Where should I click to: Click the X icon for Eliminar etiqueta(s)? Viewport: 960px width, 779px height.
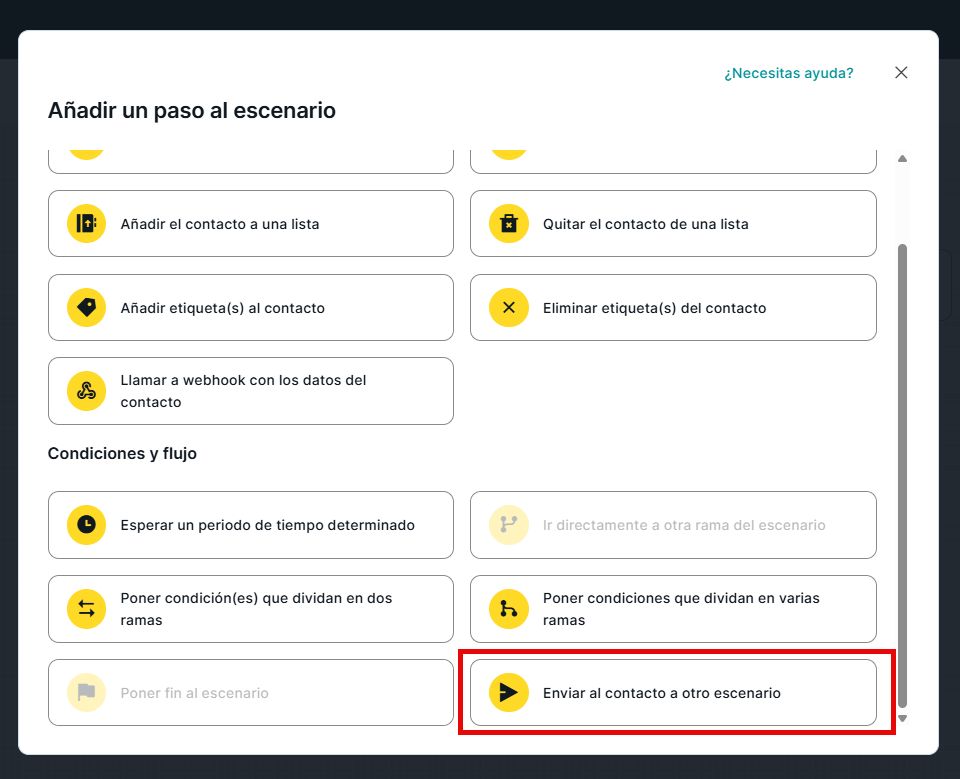pyautogui.click(x=509, y=308)
